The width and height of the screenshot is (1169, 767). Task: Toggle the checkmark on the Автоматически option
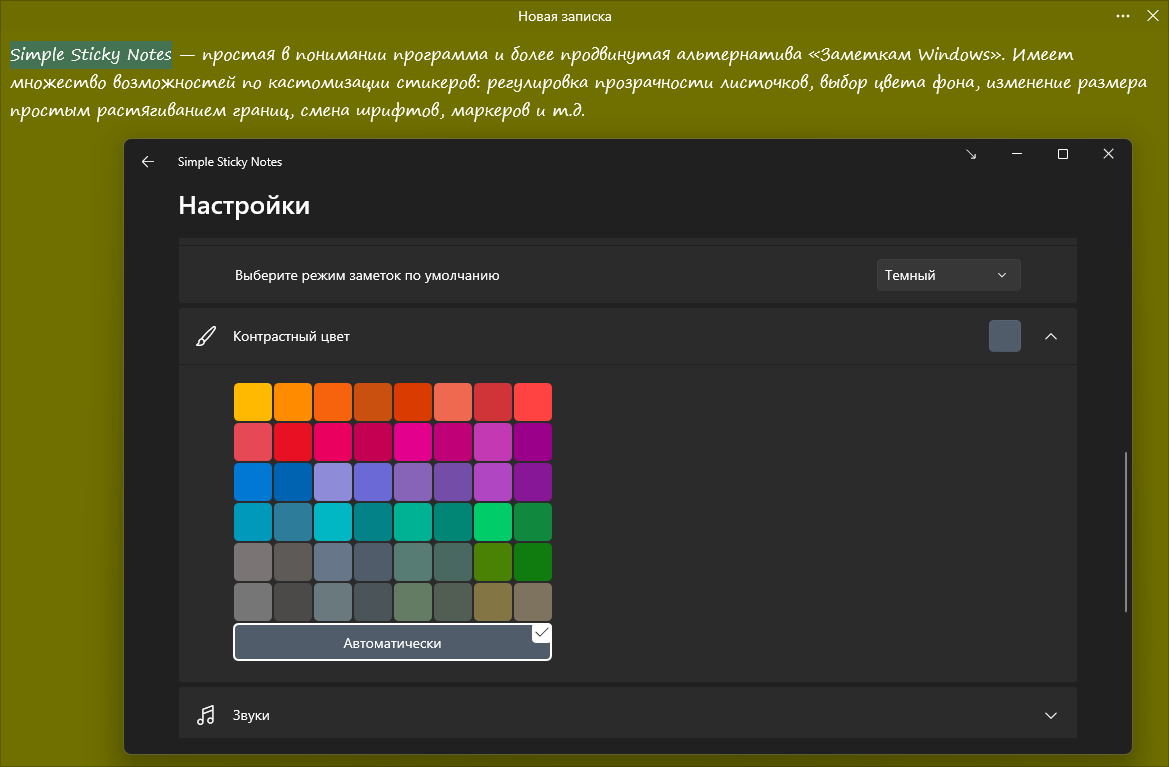541,633
